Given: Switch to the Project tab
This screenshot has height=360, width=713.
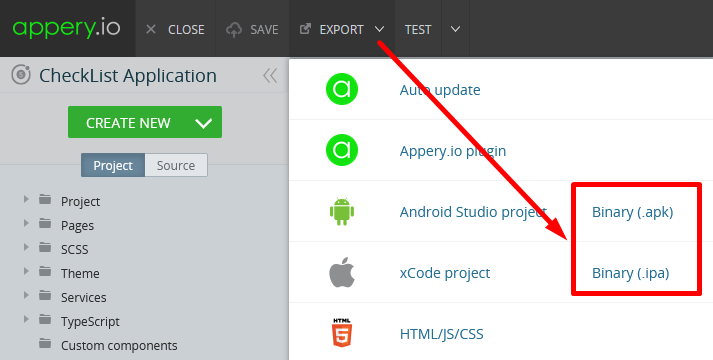Looking at the screenshot, I should [x=113, y=165].
